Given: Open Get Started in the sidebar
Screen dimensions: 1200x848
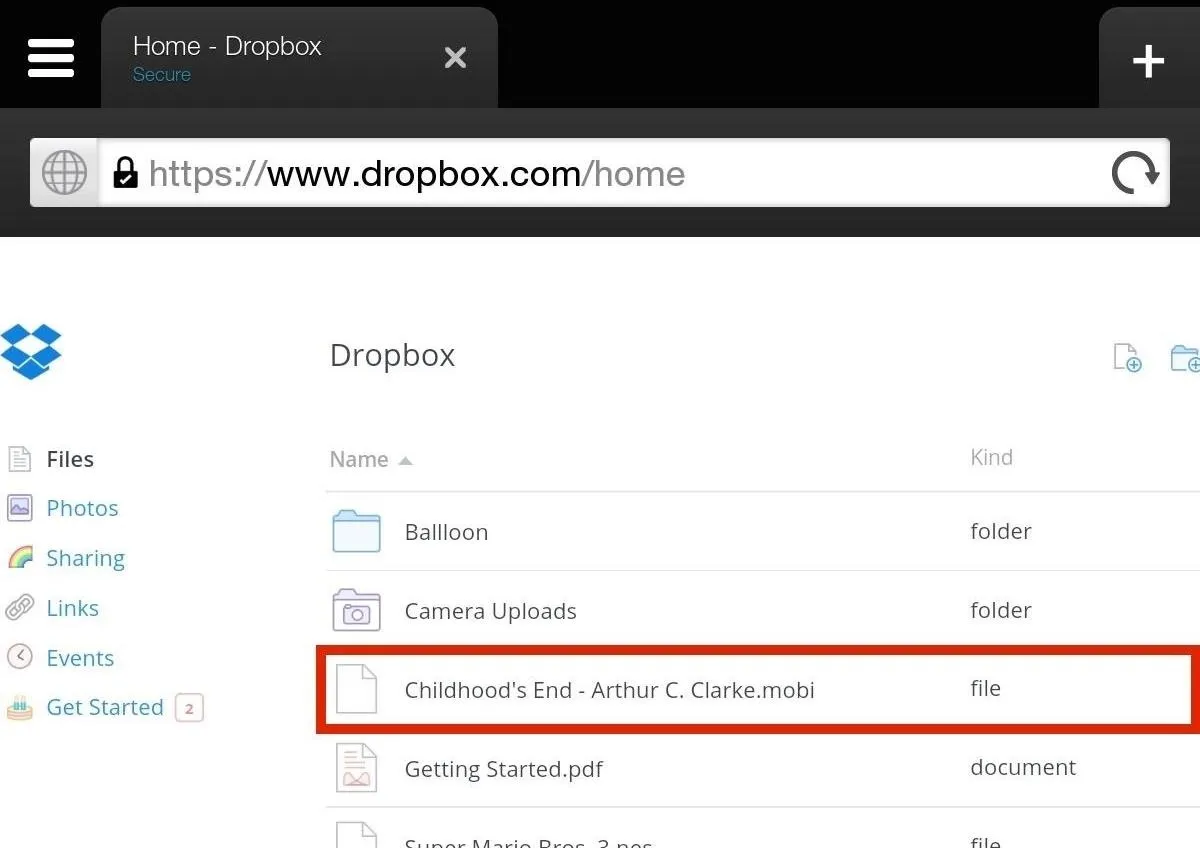Looking at the screenshot, I should pyautogui.click(x=105, y=707).
